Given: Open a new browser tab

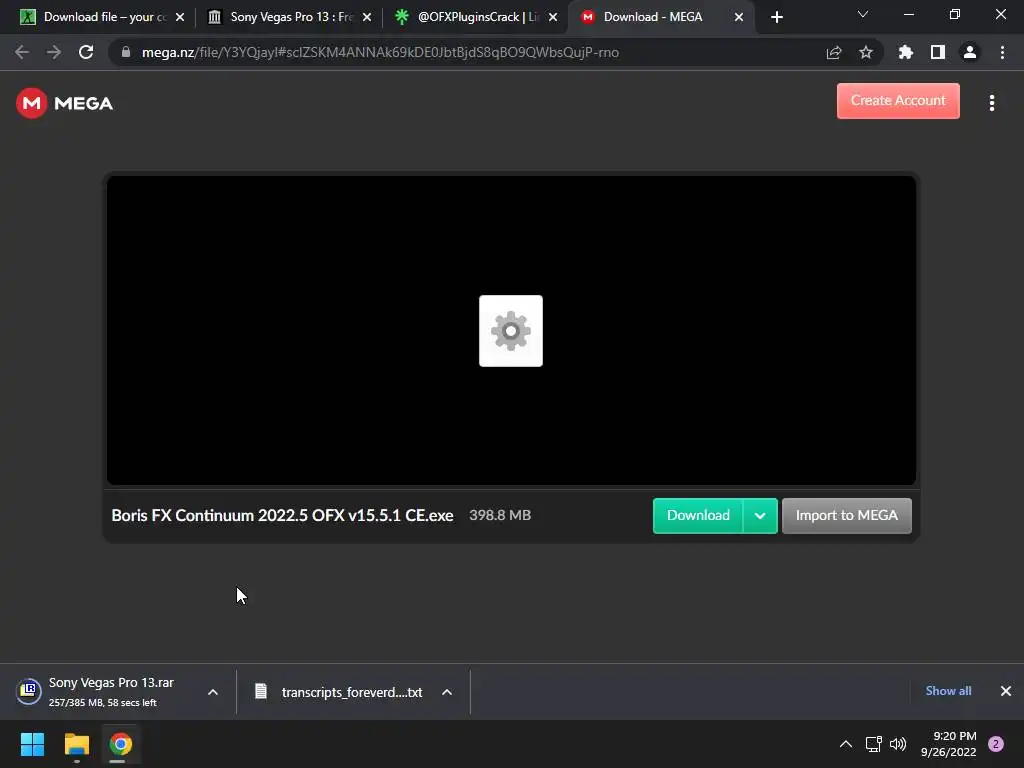Looking at the screenshot, I should click(x=776, y=18).
